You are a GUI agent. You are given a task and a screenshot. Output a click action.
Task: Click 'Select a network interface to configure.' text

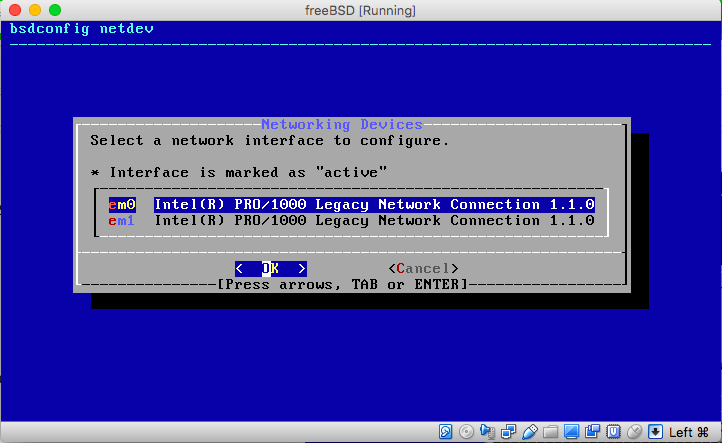[x=269, y=140]
